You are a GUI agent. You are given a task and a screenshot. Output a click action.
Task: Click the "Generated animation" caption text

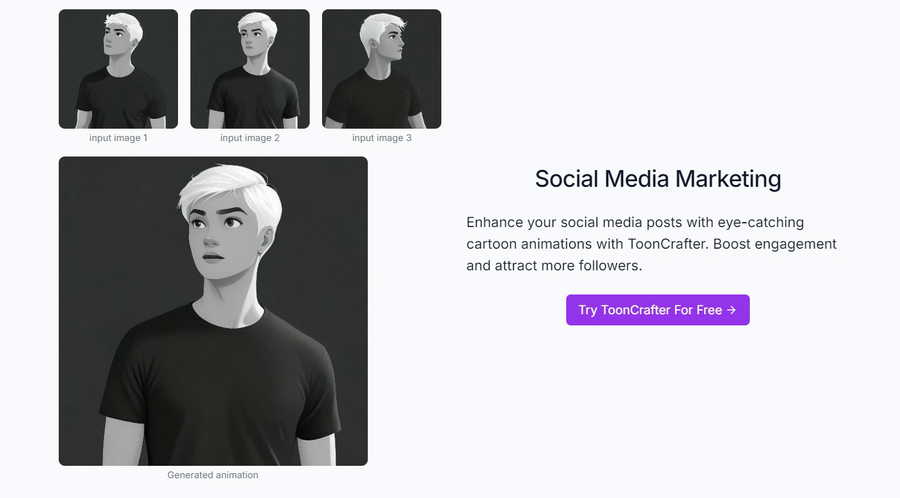213,475
